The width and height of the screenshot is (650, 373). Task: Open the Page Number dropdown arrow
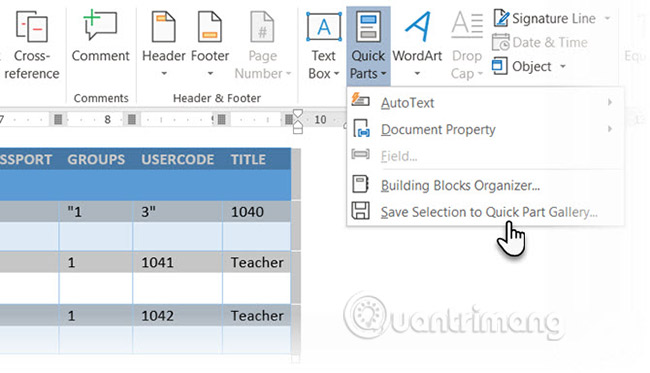(x=288, y=74)
